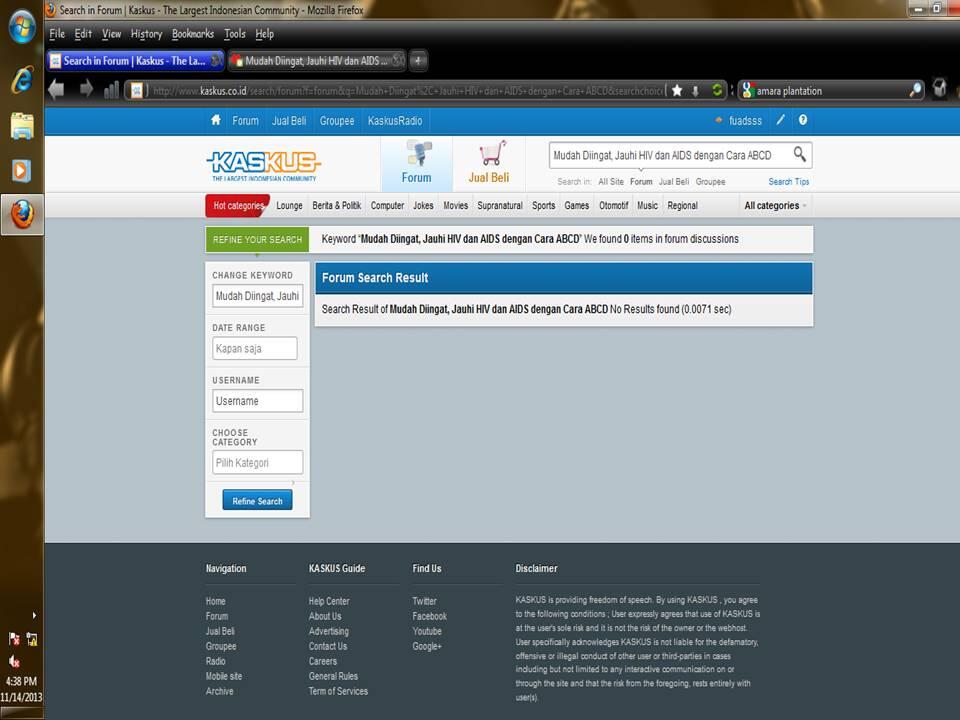Show hidden tray icons arrow
960x720 pixels.
tap(34, 615)
